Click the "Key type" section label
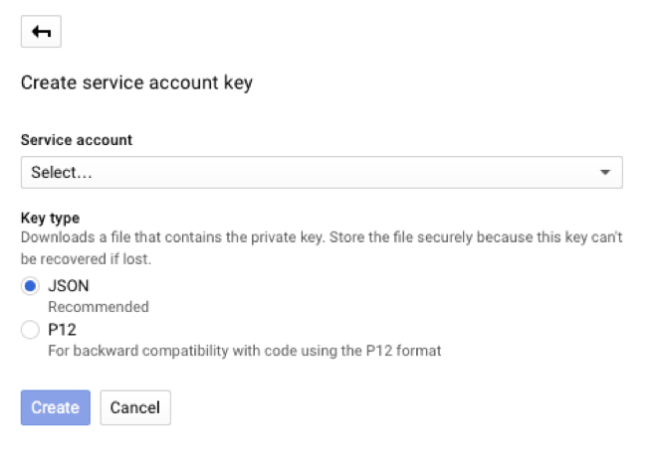 50,217
